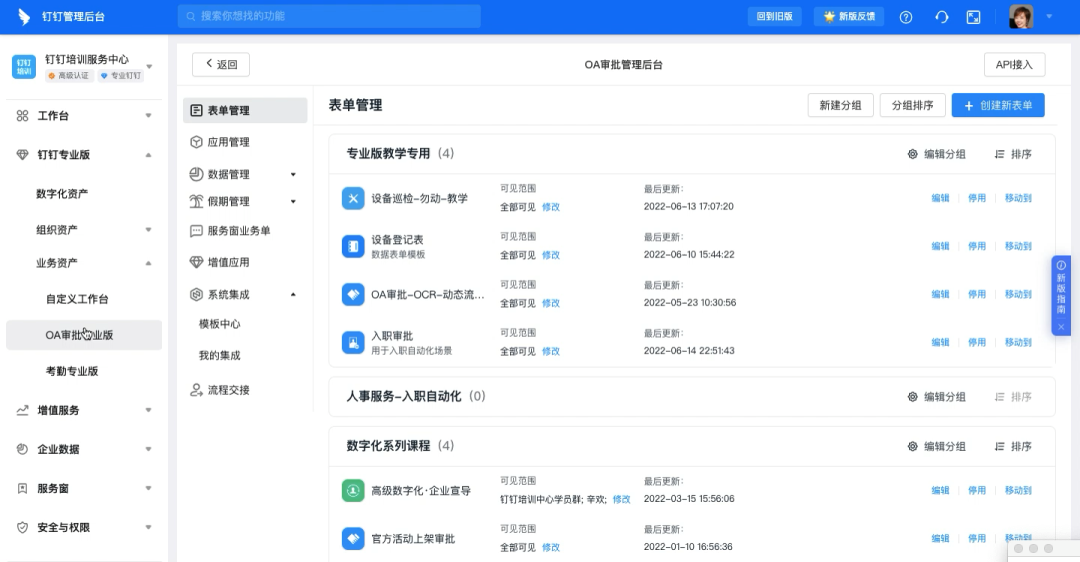
Task: Open user avatar in top right
Action: [x=1021, y=17]
